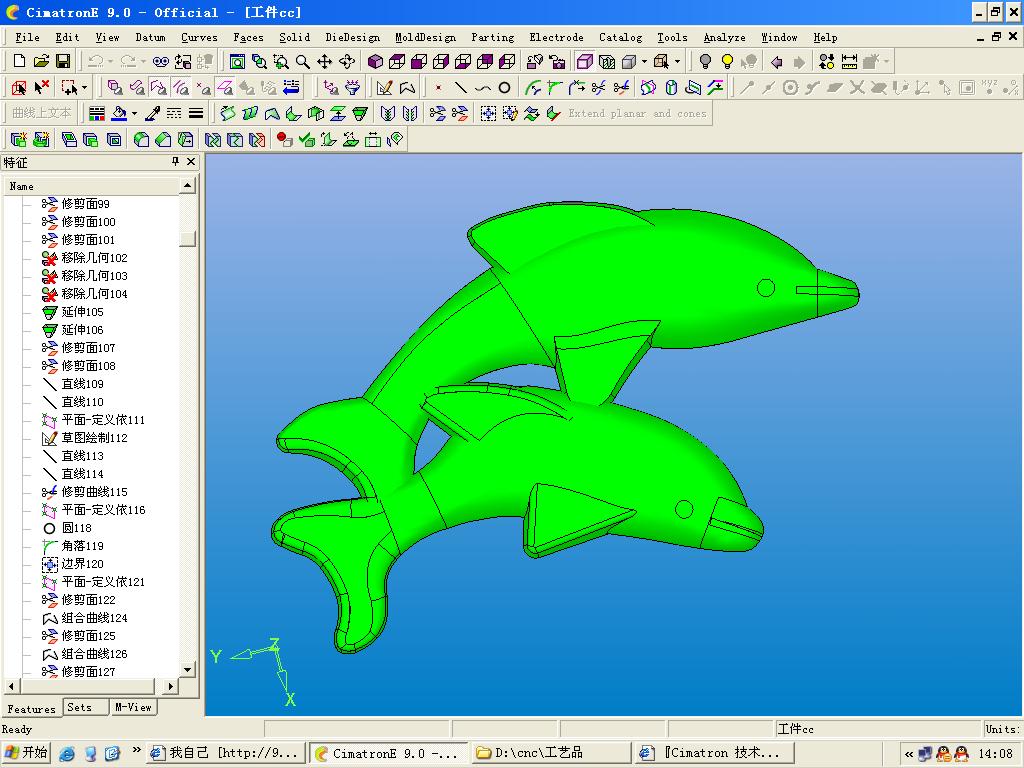This screenshot has height=768, width=1024.
Task: Switch to the M-View tab
Action: tap(133, 707)
